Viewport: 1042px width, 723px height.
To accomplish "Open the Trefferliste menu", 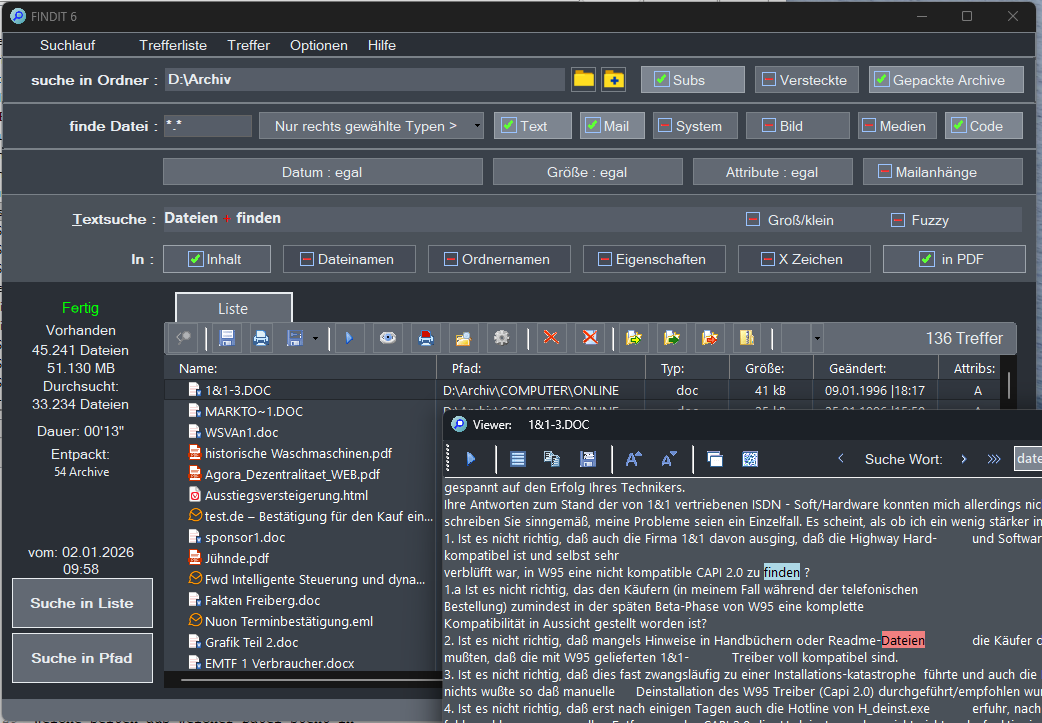I will (x=173, y=45).
